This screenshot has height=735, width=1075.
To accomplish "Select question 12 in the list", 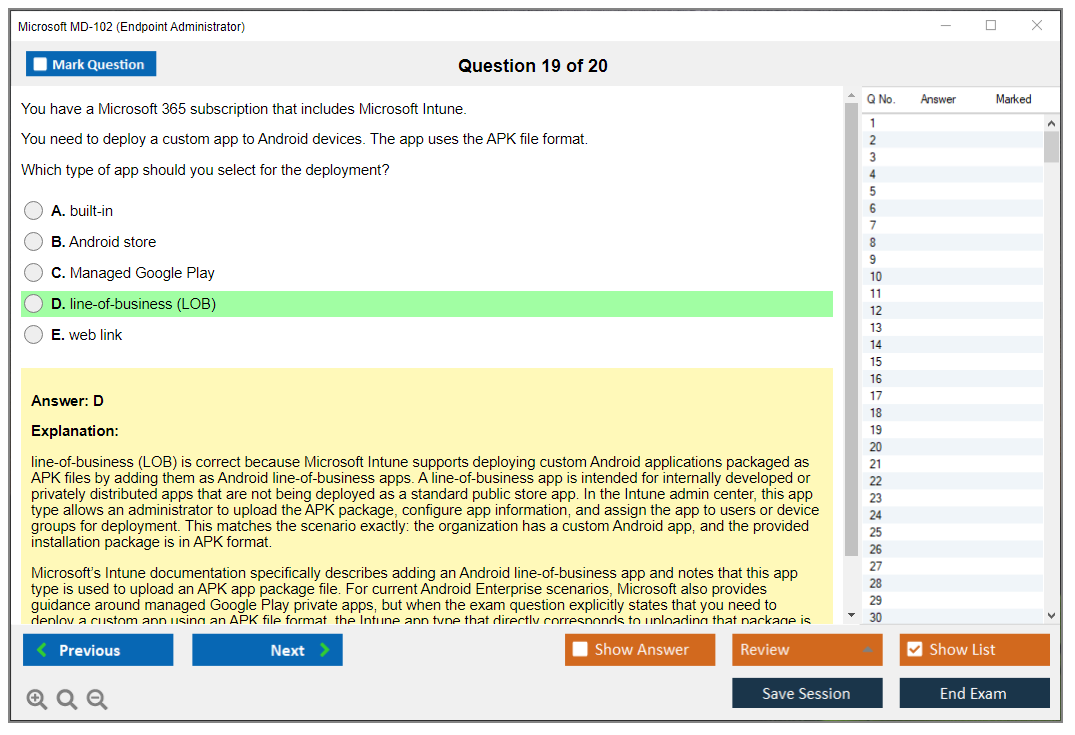I will click(953, 311).
